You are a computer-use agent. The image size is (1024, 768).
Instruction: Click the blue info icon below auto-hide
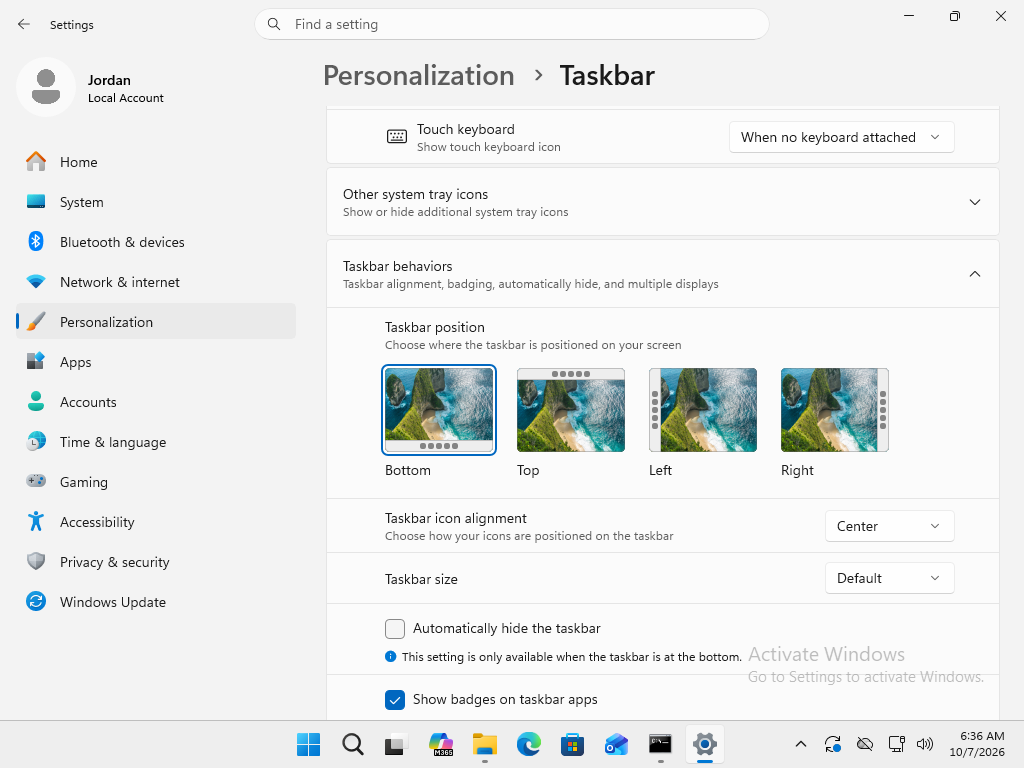click(x=391, y=656)
